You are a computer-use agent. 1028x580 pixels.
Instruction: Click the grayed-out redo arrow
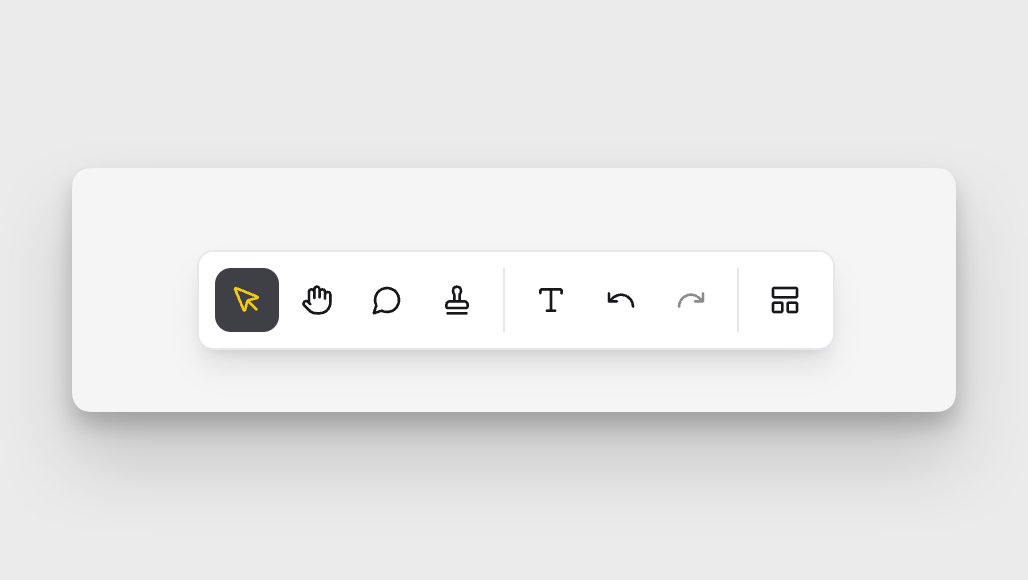click(x=691, y=300)
